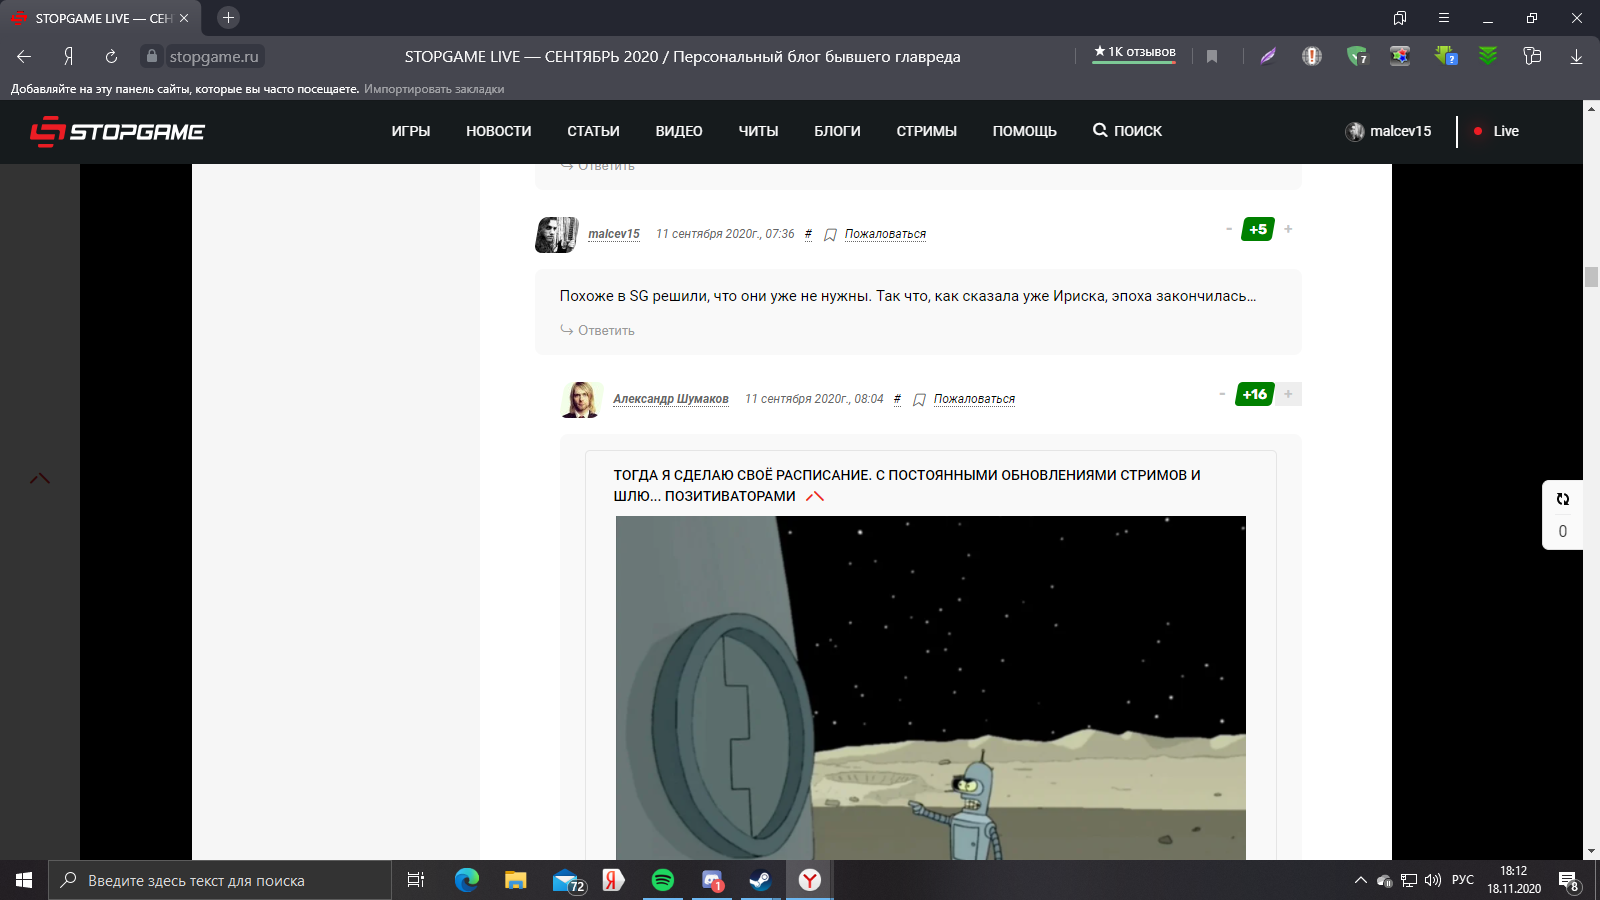Open the browser downloads arrow

[x=1576, y=57]
